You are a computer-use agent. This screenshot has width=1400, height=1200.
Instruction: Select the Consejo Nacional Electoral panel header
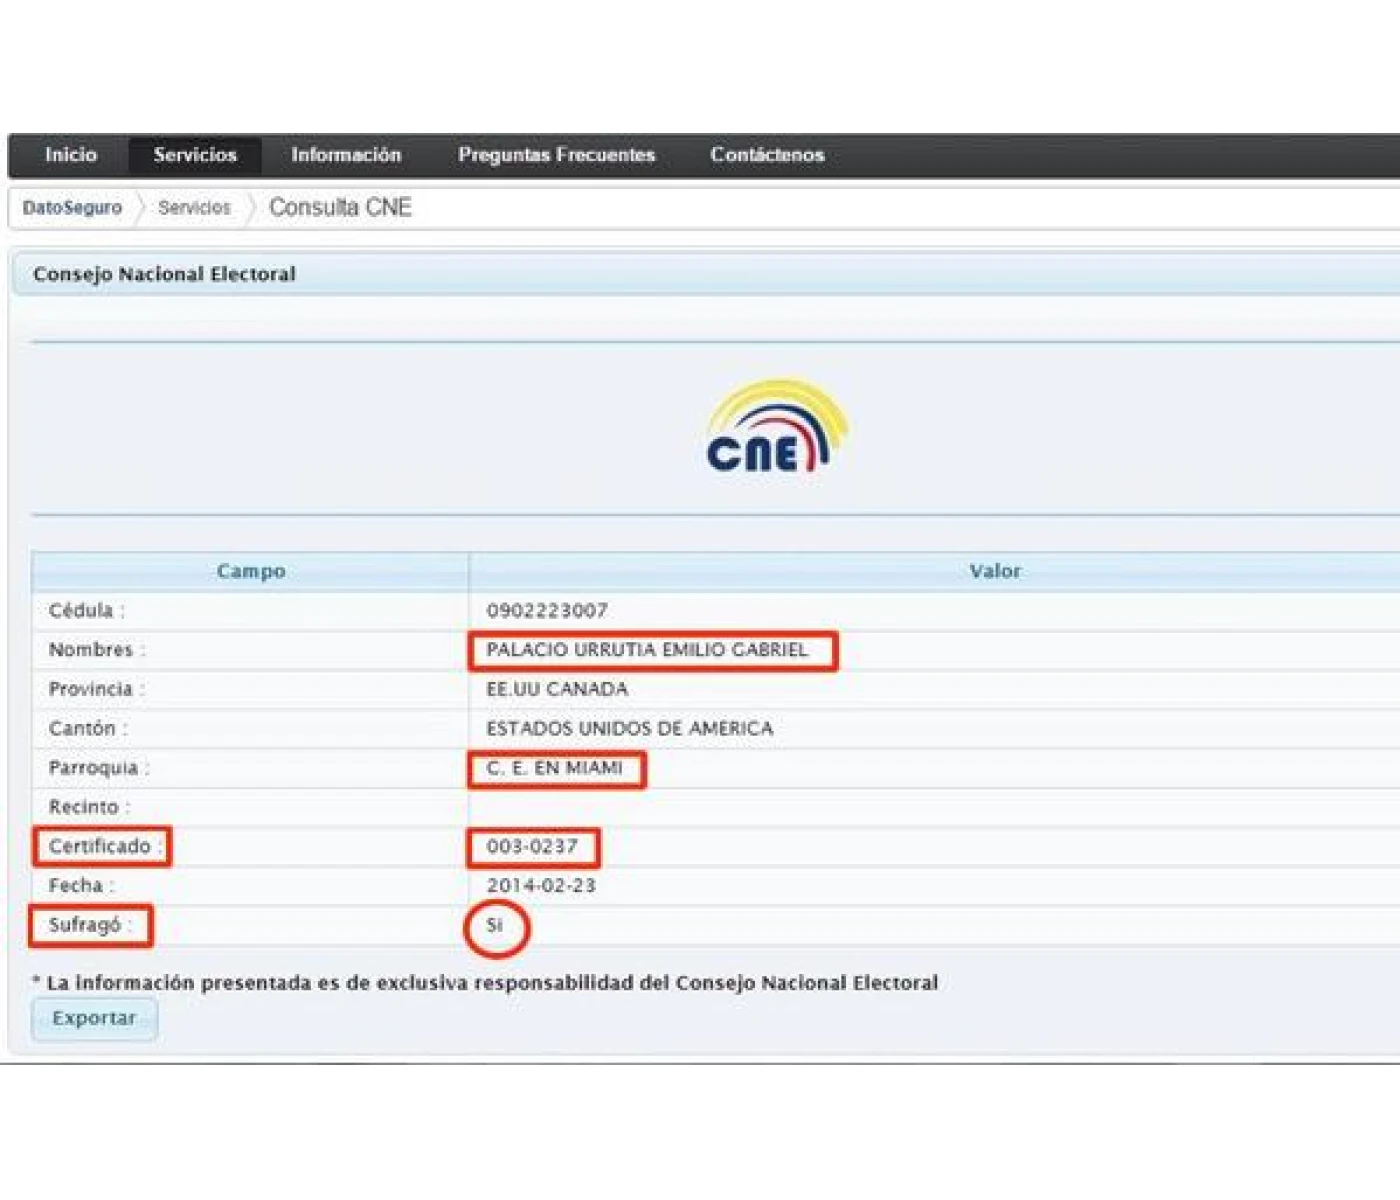pos(705,274)
